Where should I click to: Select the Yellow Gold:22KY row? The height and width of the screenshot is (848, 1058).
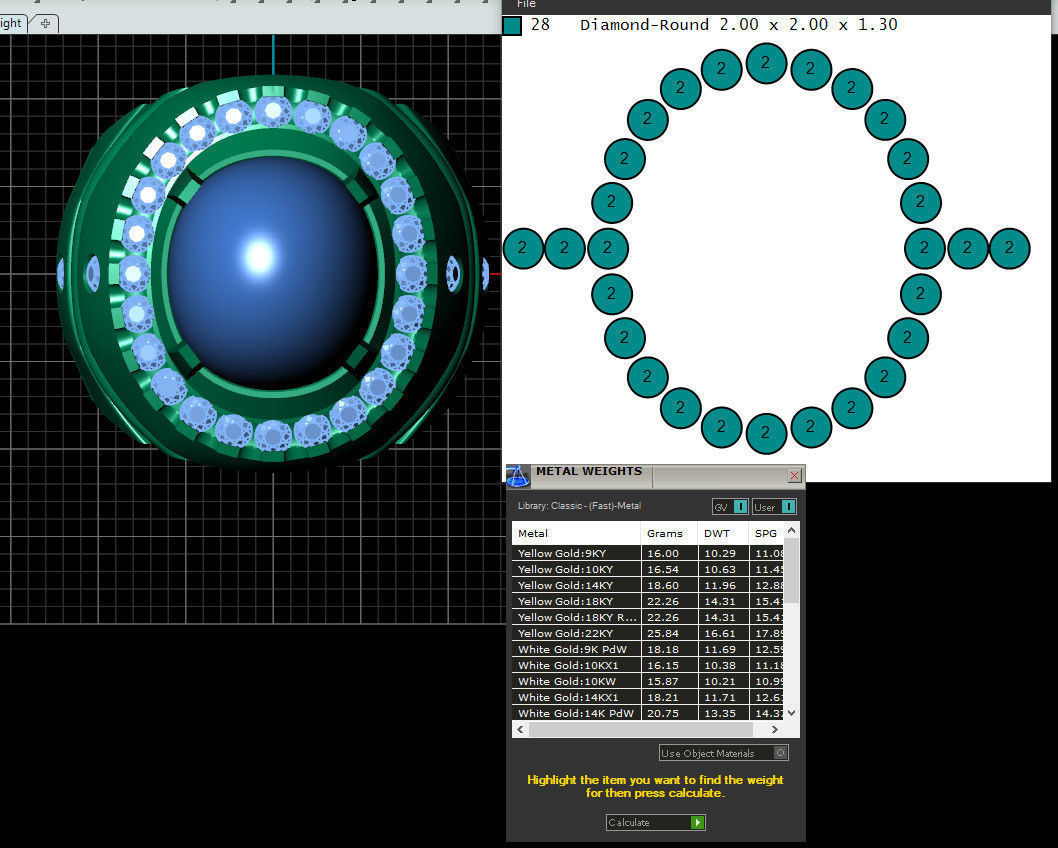[648, 633]
